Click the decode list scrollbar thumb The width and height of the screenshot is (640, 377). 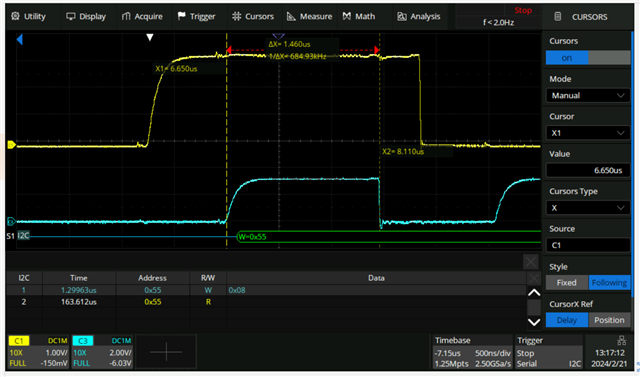click(534, 307)
